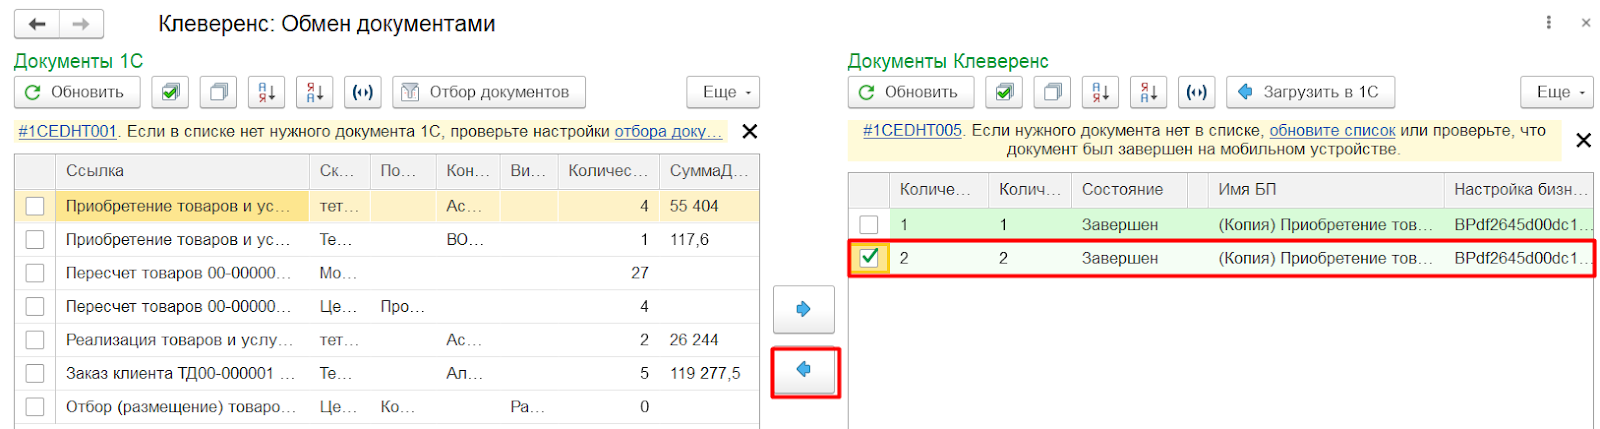Open the three-dot window menu
The height and width of the screenshot is (429, 1600).
(1548, 22)
